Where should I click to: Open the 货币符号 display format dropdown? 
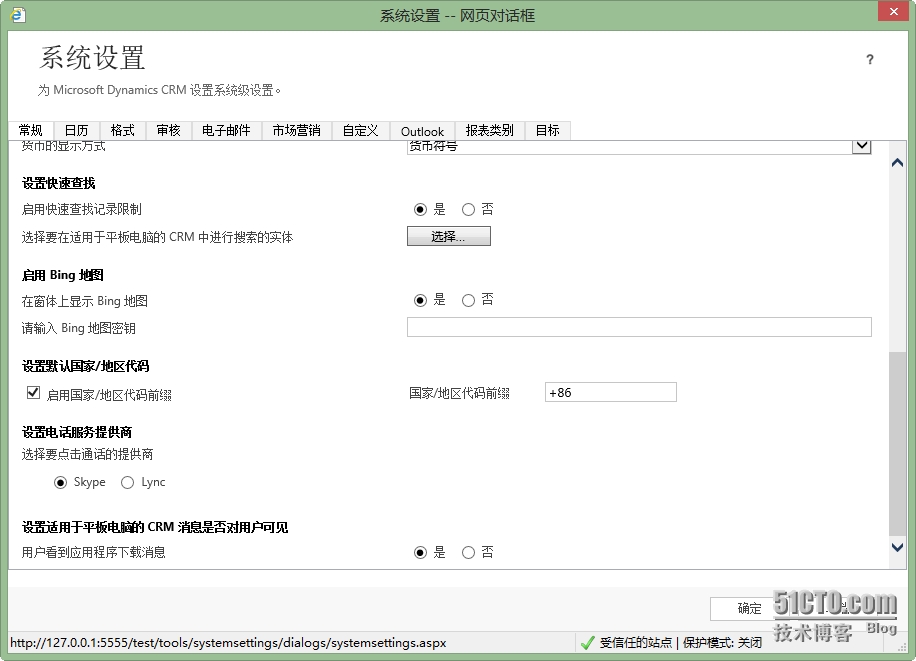[862, 146]
